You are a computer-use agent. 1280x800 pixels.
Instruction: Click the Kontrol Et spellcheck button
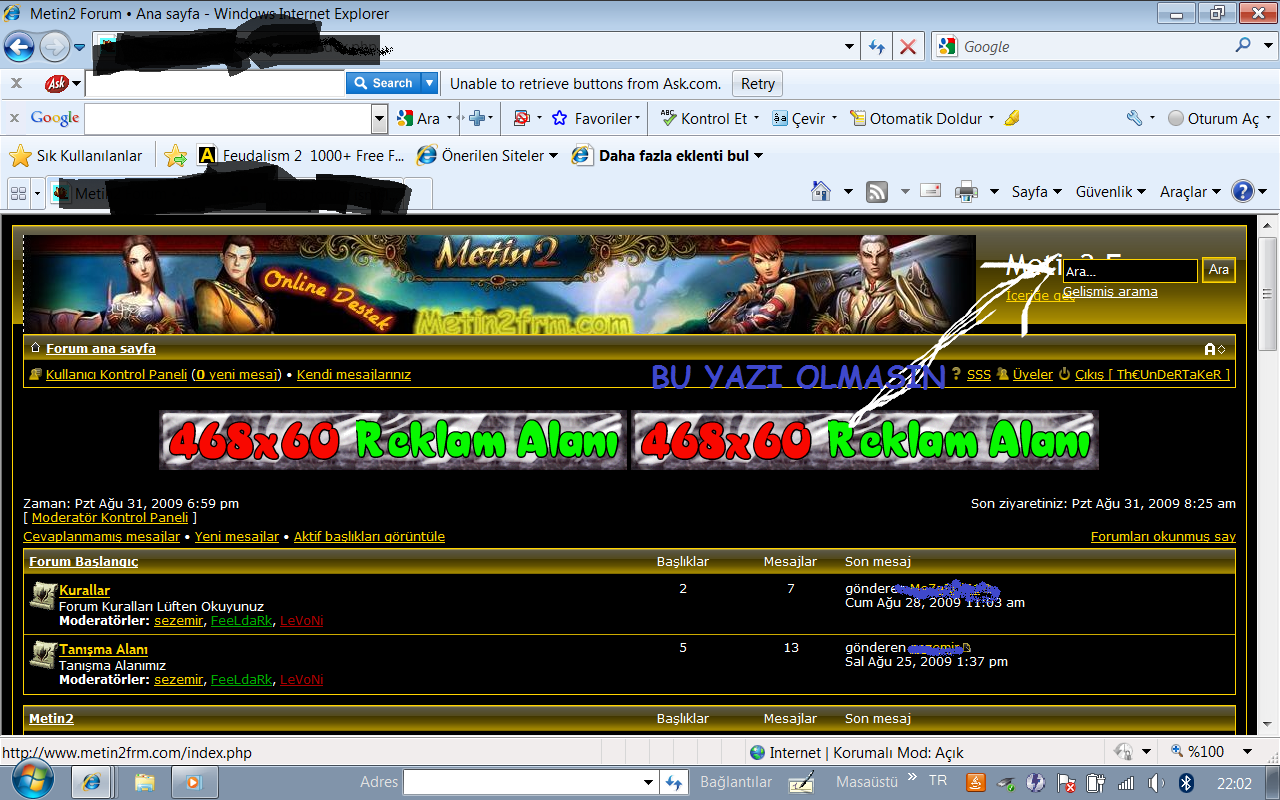[x=704, y=118]
